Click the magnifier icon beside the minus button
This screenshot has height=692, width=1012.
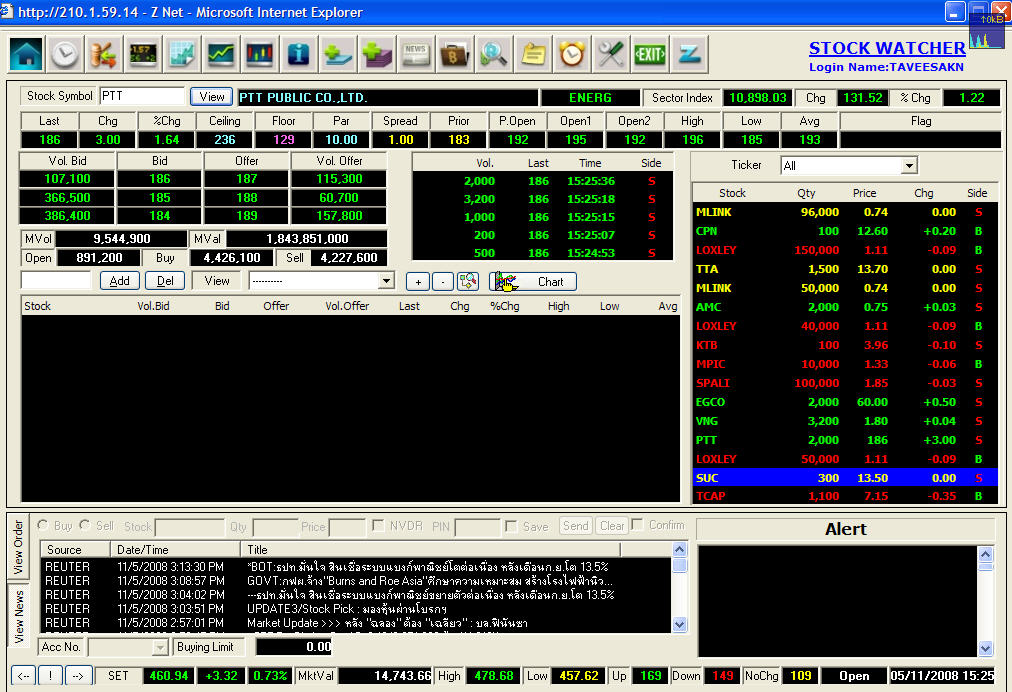click(x=468, y=281)
